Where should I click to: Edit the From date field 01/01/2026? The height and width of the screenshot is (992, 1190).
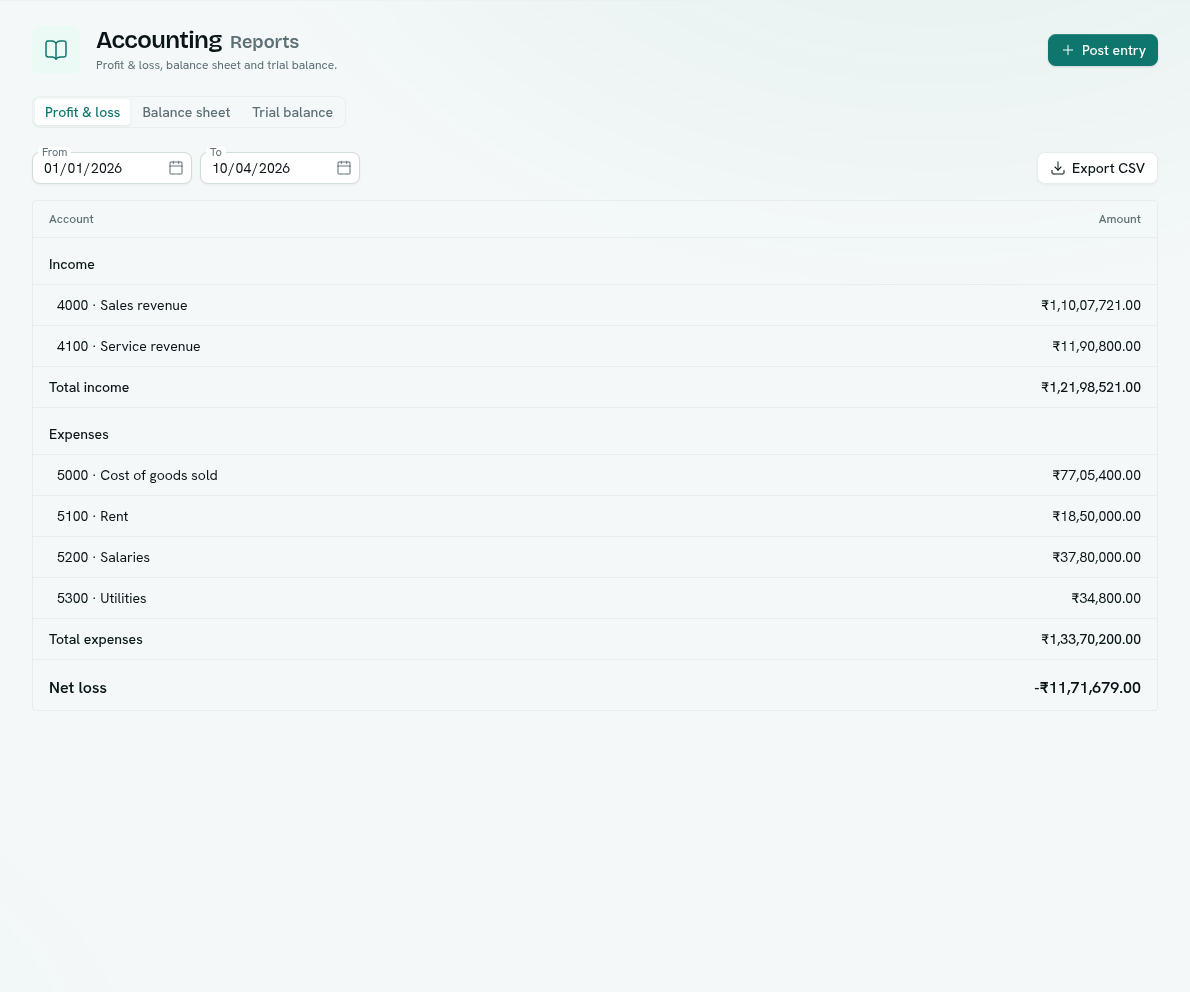(112, 168)
